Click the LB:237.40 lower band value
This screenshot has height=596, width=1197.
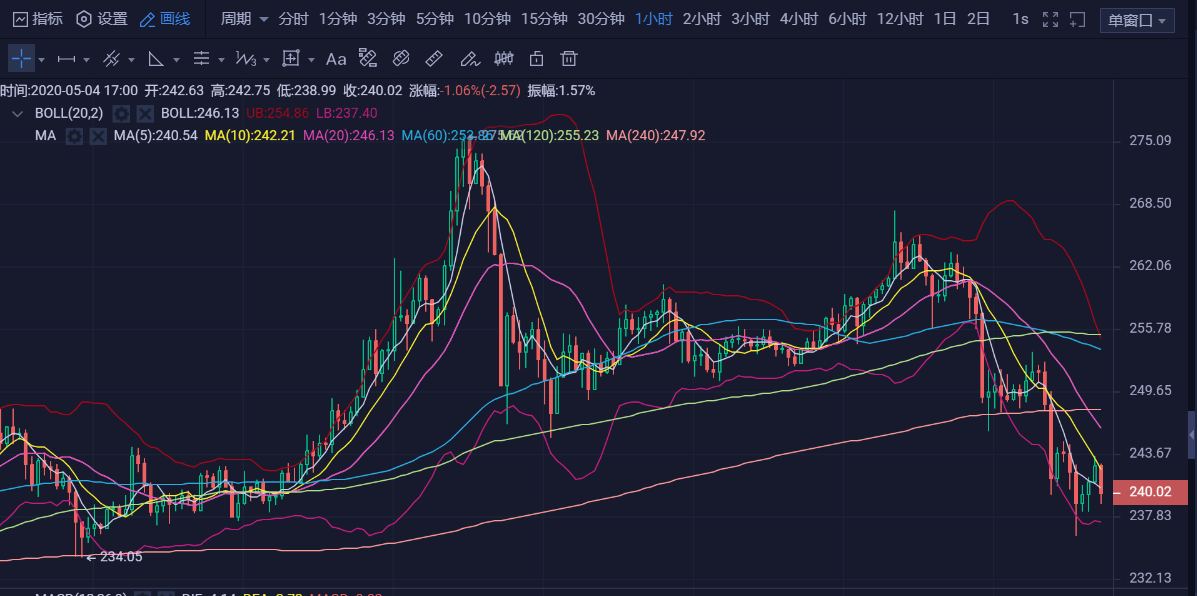click(347, 114)
